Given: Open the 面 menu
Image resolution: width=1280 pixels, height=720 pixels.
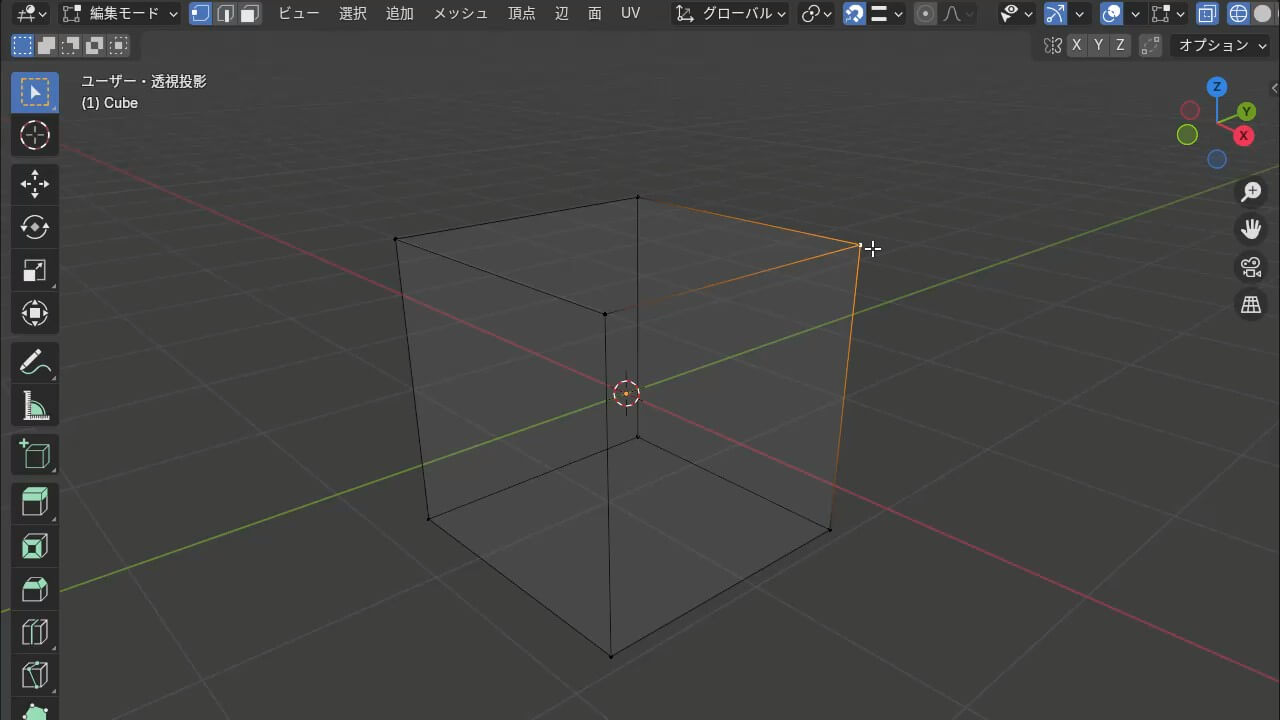Looking at the screenshot, I should [x=595, y=14].
